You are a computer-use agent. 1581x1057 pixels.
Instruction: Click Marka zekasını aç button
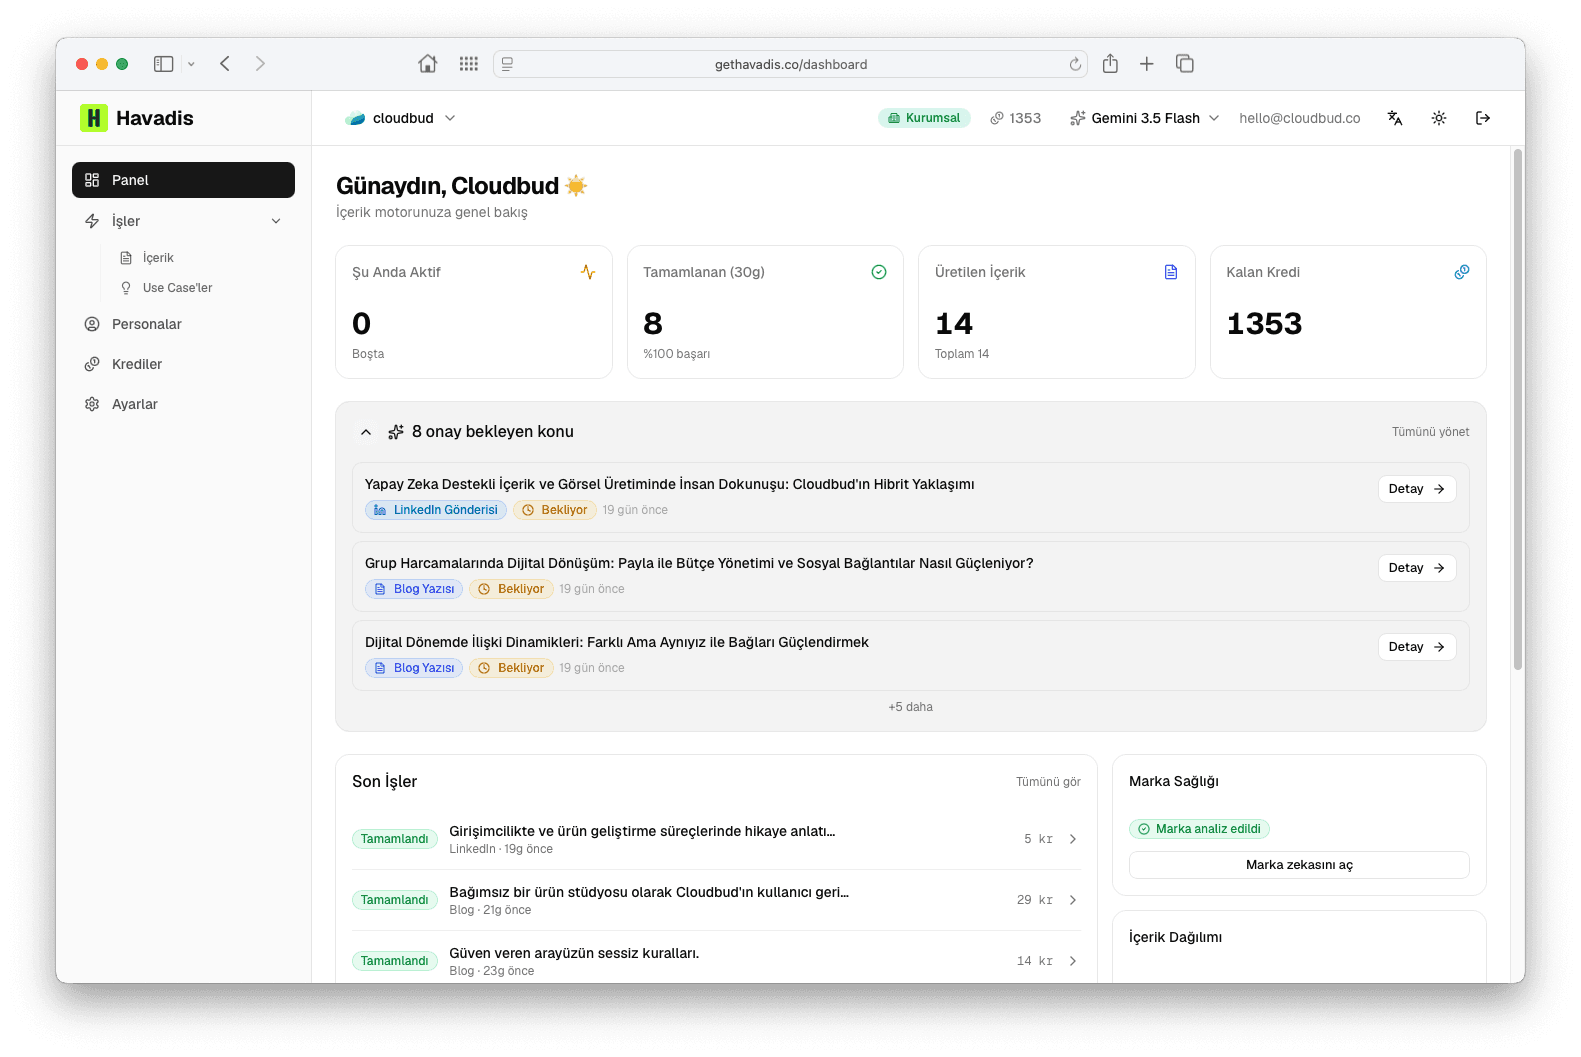click(1299, 865)
